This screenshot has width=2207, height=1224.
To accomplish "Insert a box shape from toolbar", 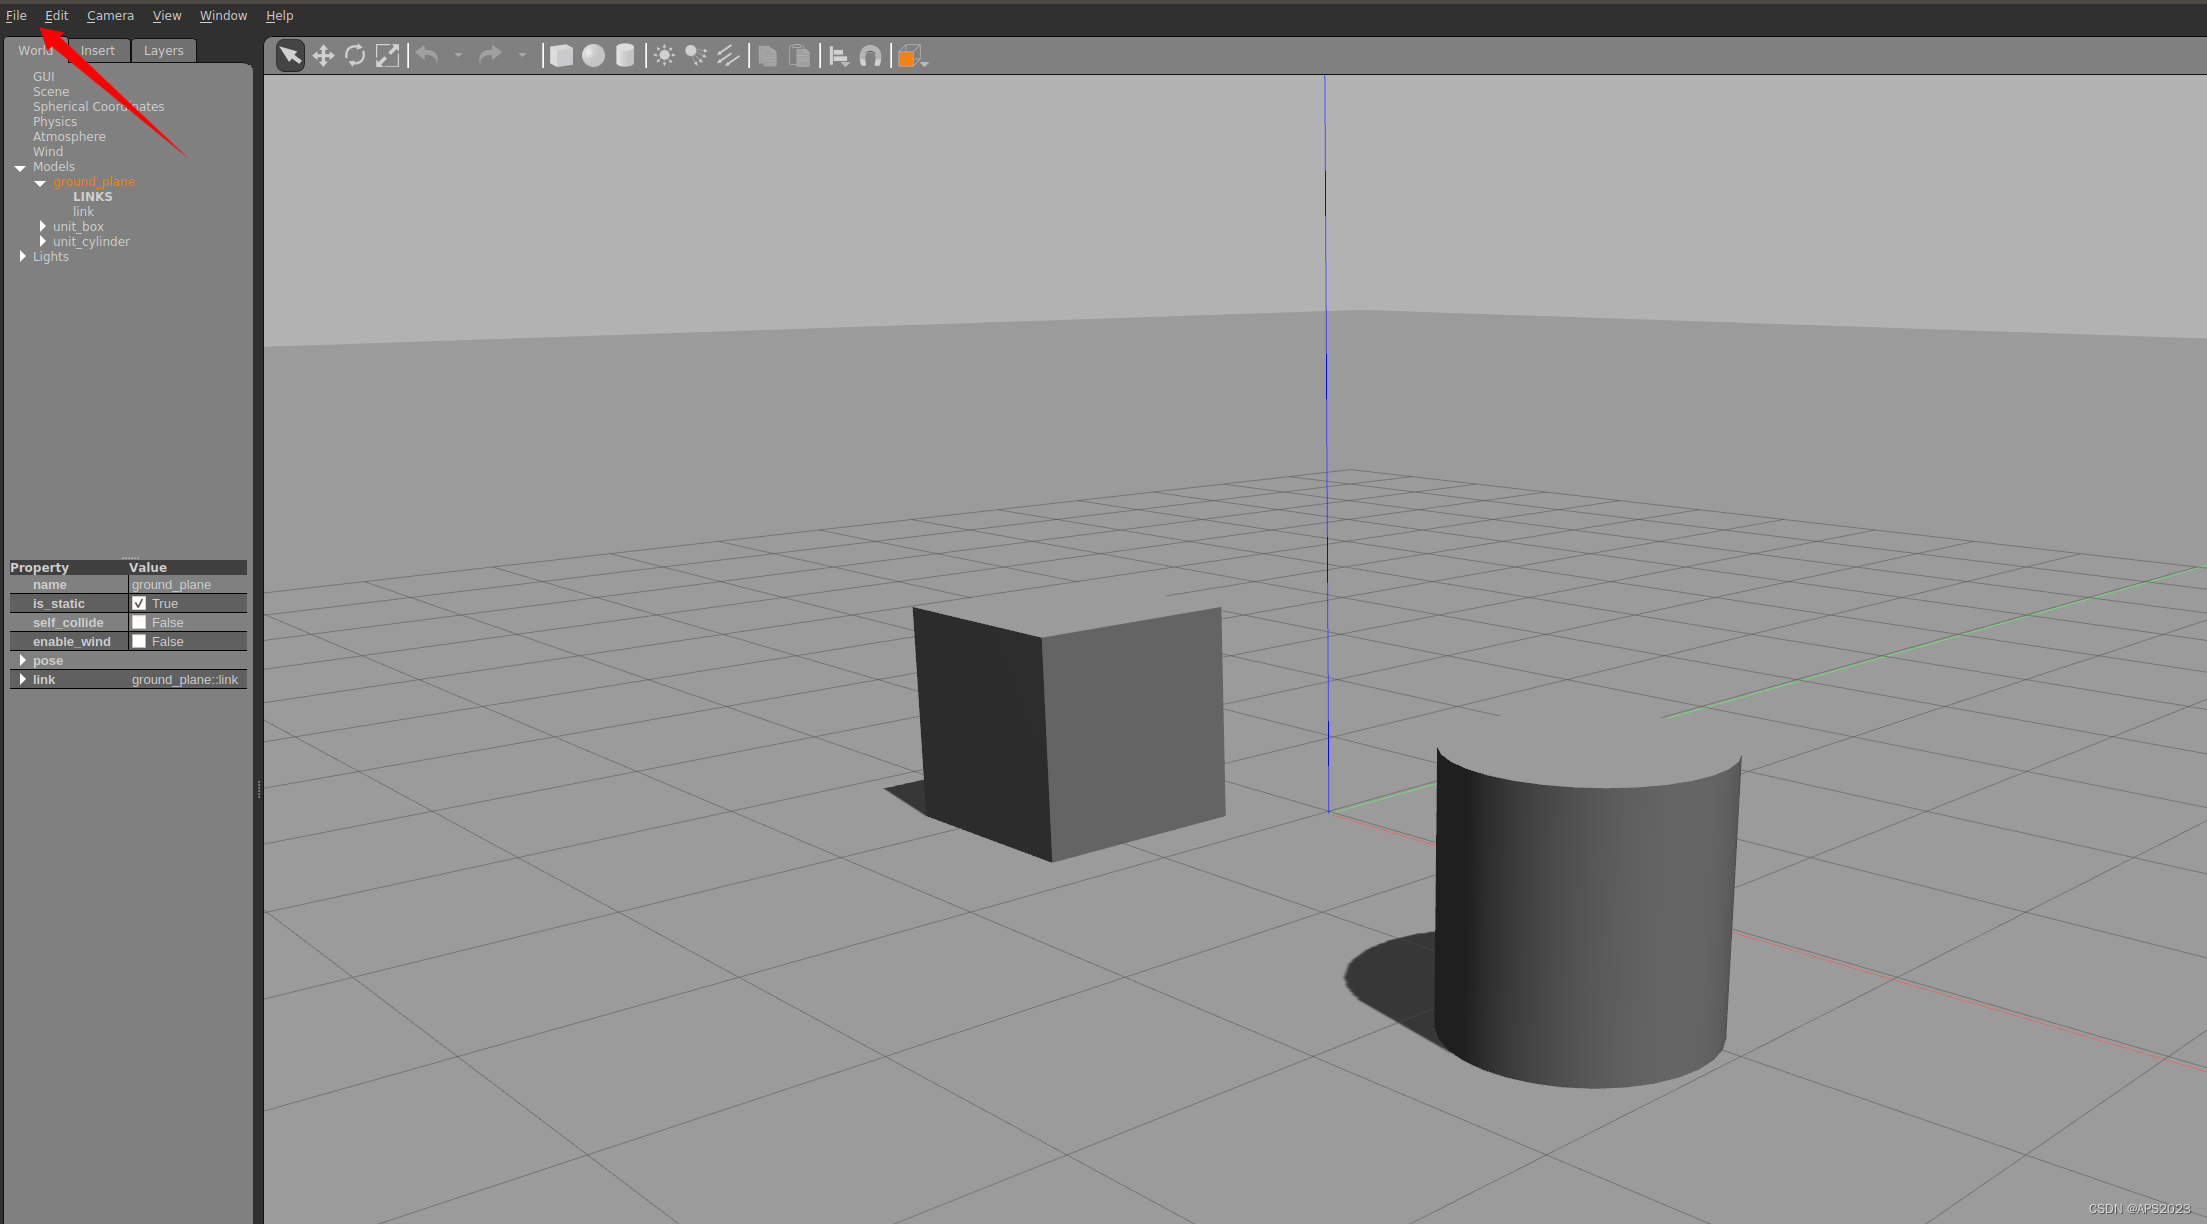I will (561, 56).
